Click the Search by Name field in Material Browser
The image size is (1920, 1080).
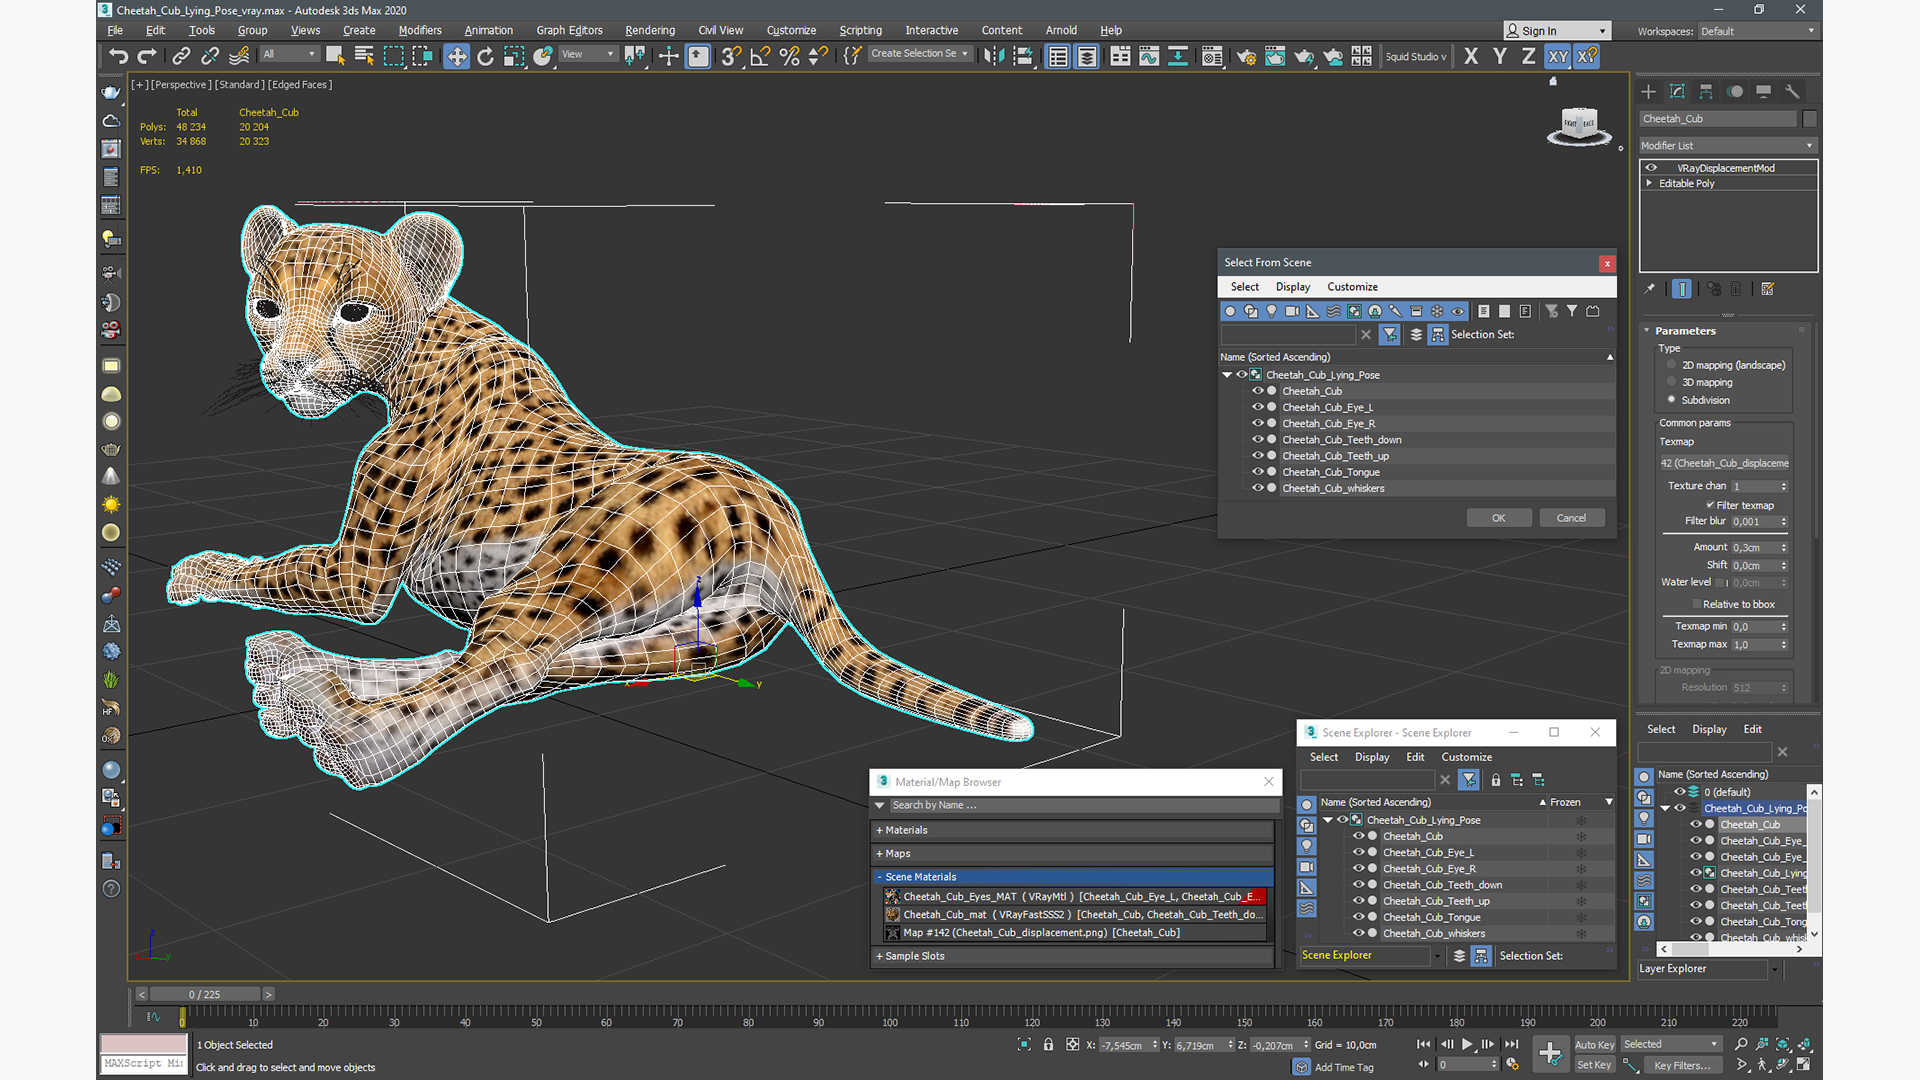pos(1083,805)
